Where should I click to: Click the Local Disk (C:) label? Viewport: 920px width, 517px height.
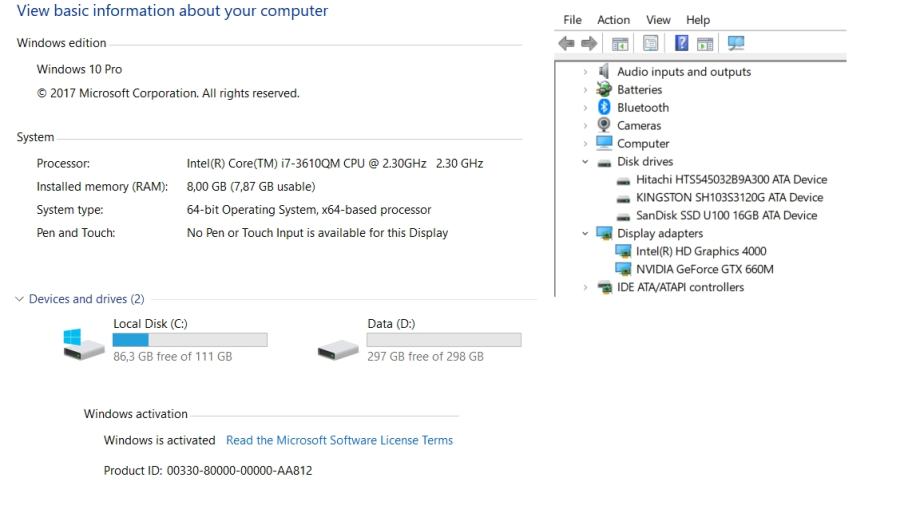pyautogui.click(x=150, y=323)
